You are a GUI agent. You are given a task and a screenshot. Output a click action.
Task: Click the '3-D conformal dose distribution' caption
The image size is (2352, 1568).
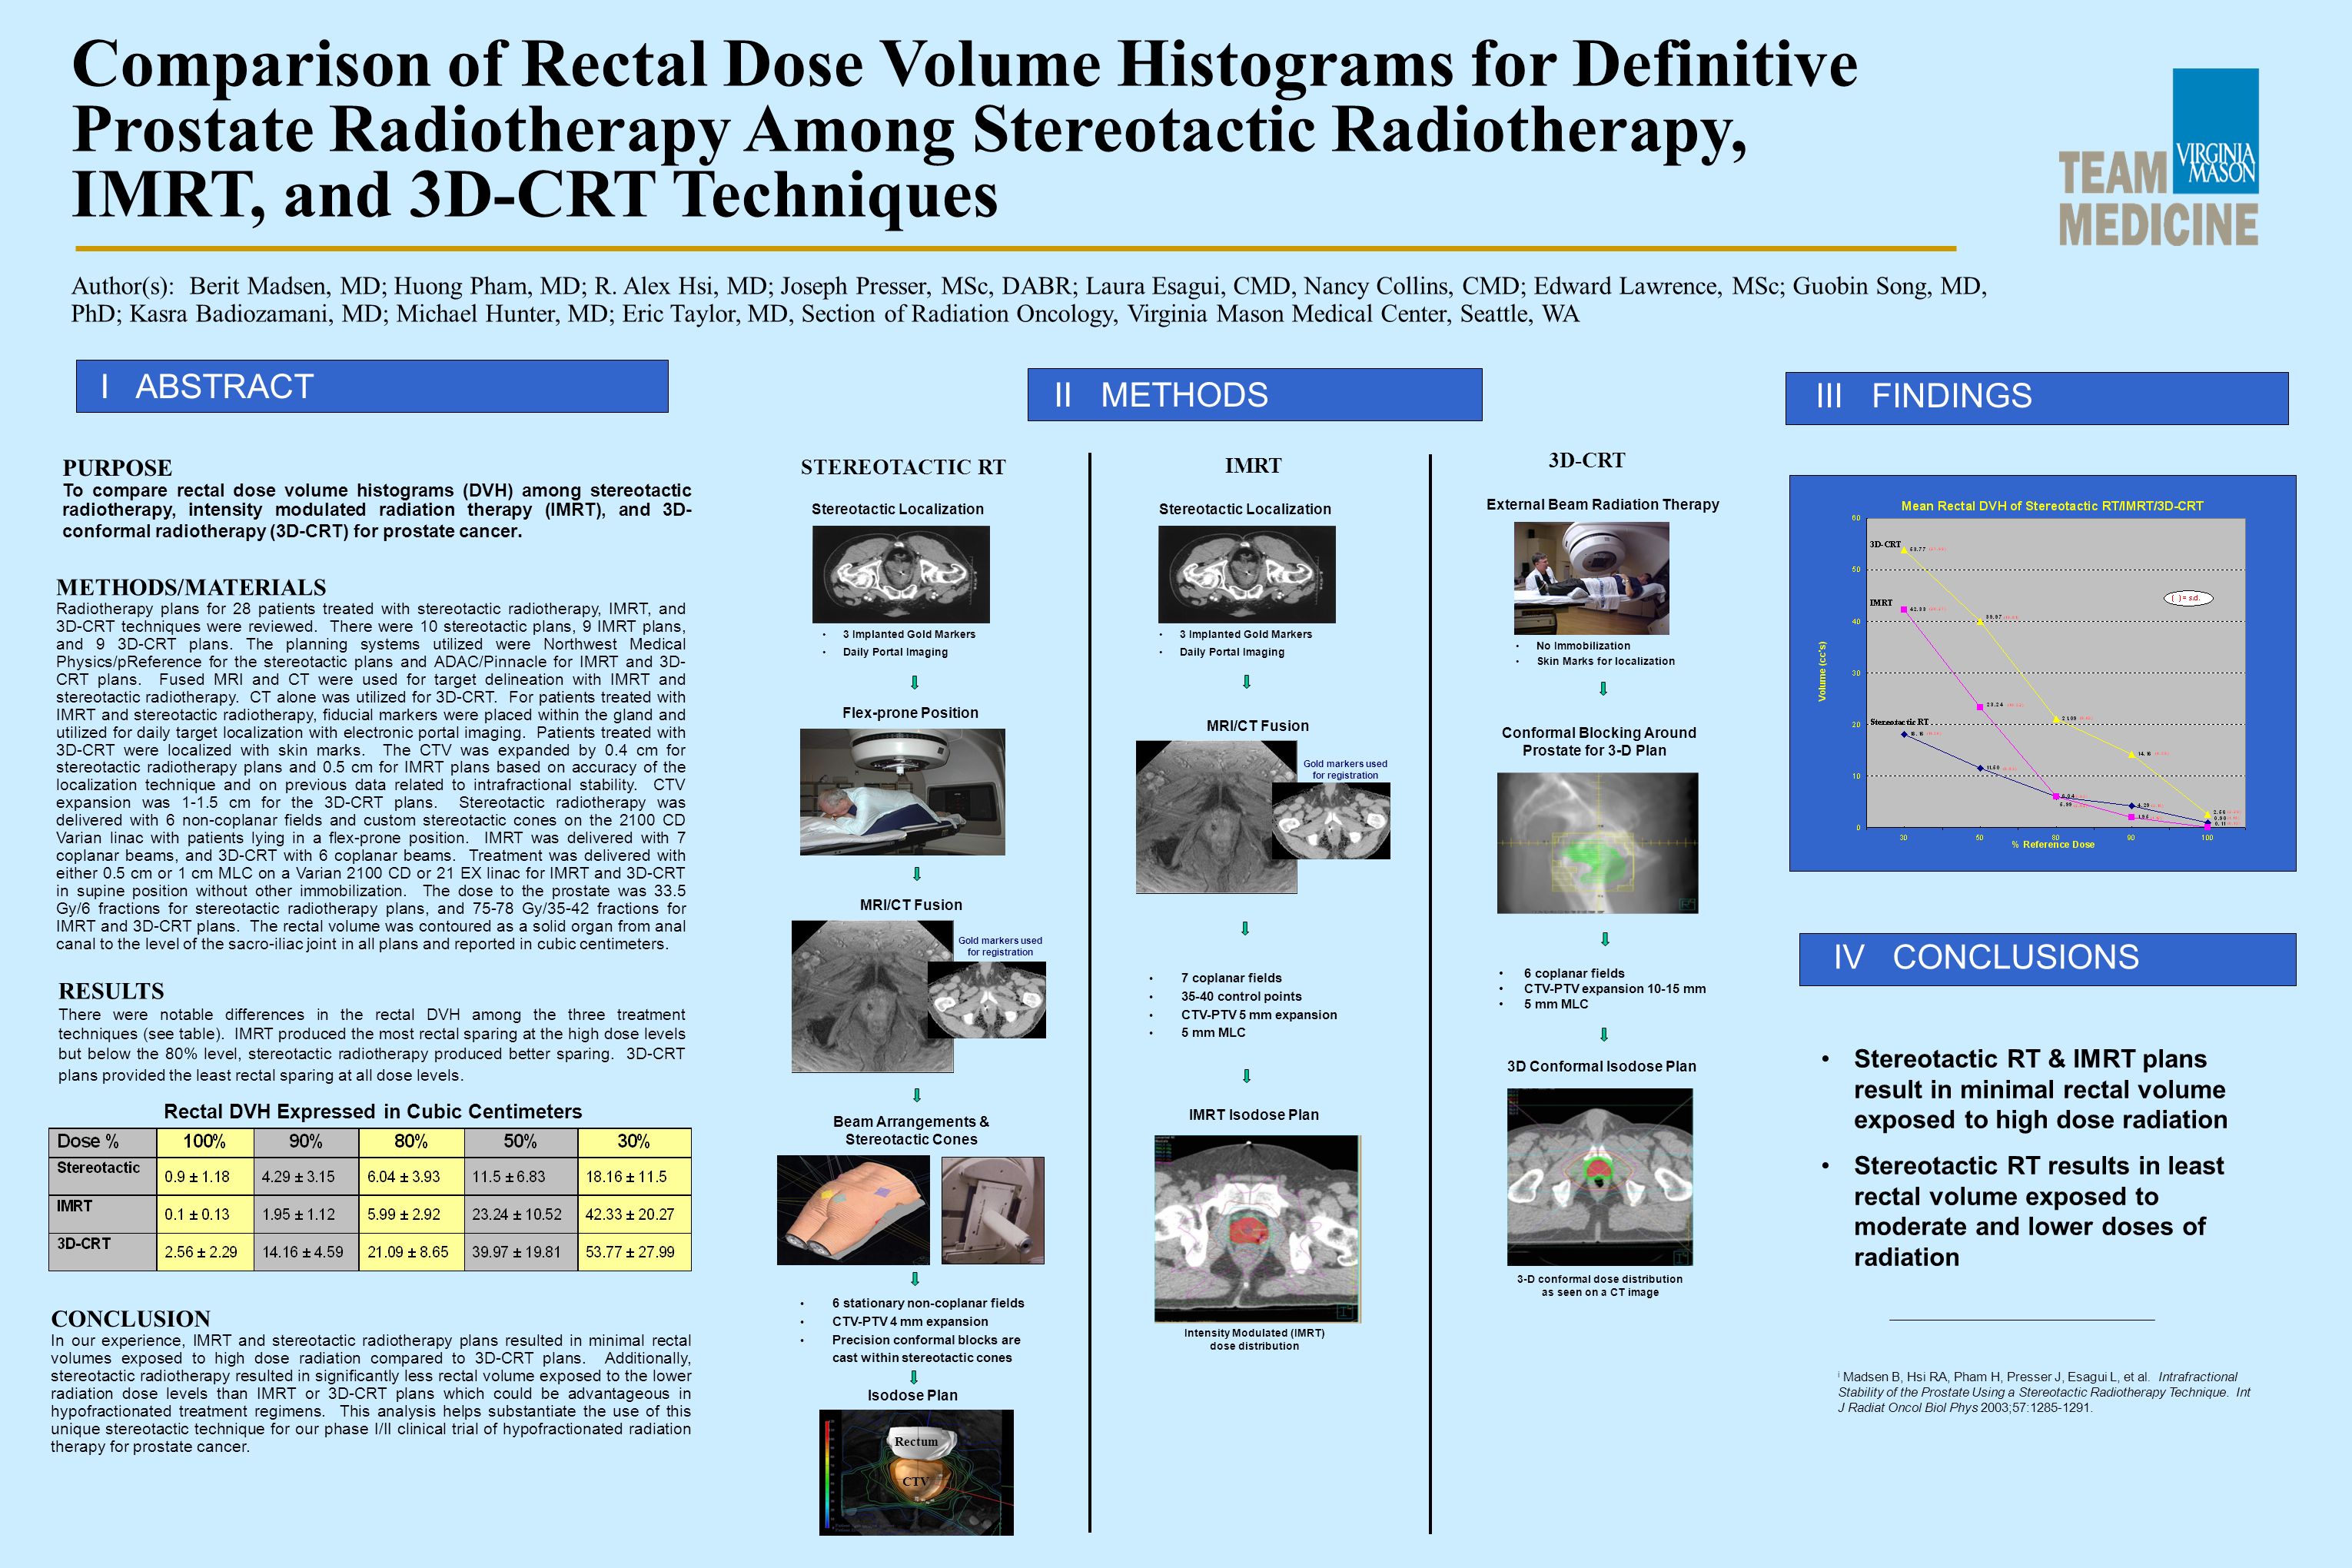(x=1600, y=1285)
